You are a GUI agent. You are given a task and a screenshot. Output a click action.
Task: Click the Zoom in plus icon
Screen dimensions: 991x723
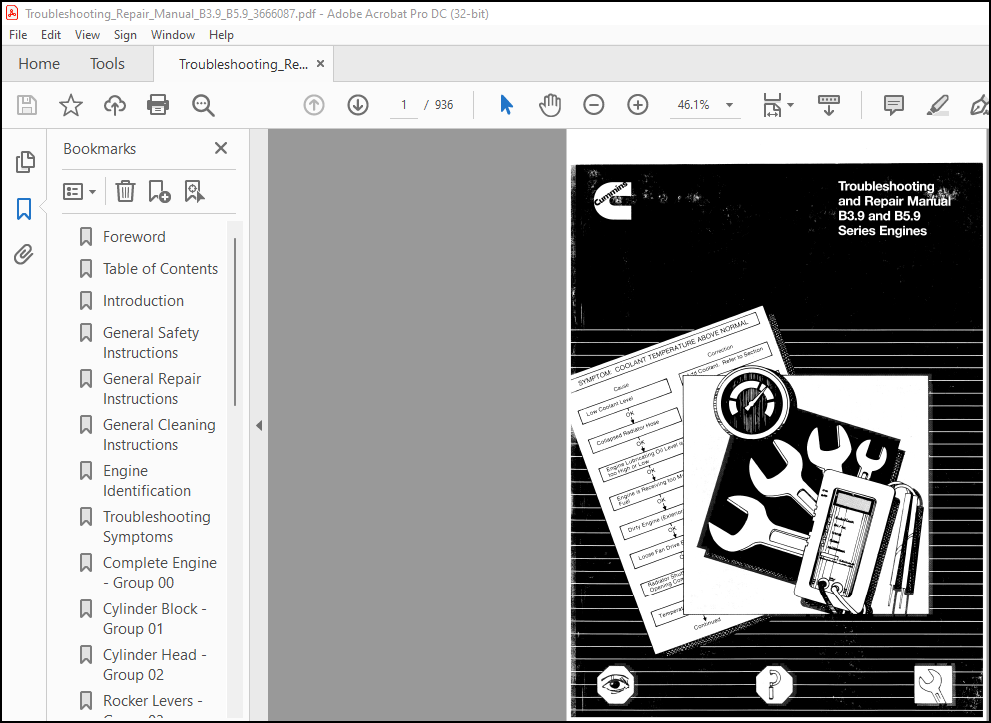[x=638, y=105]
